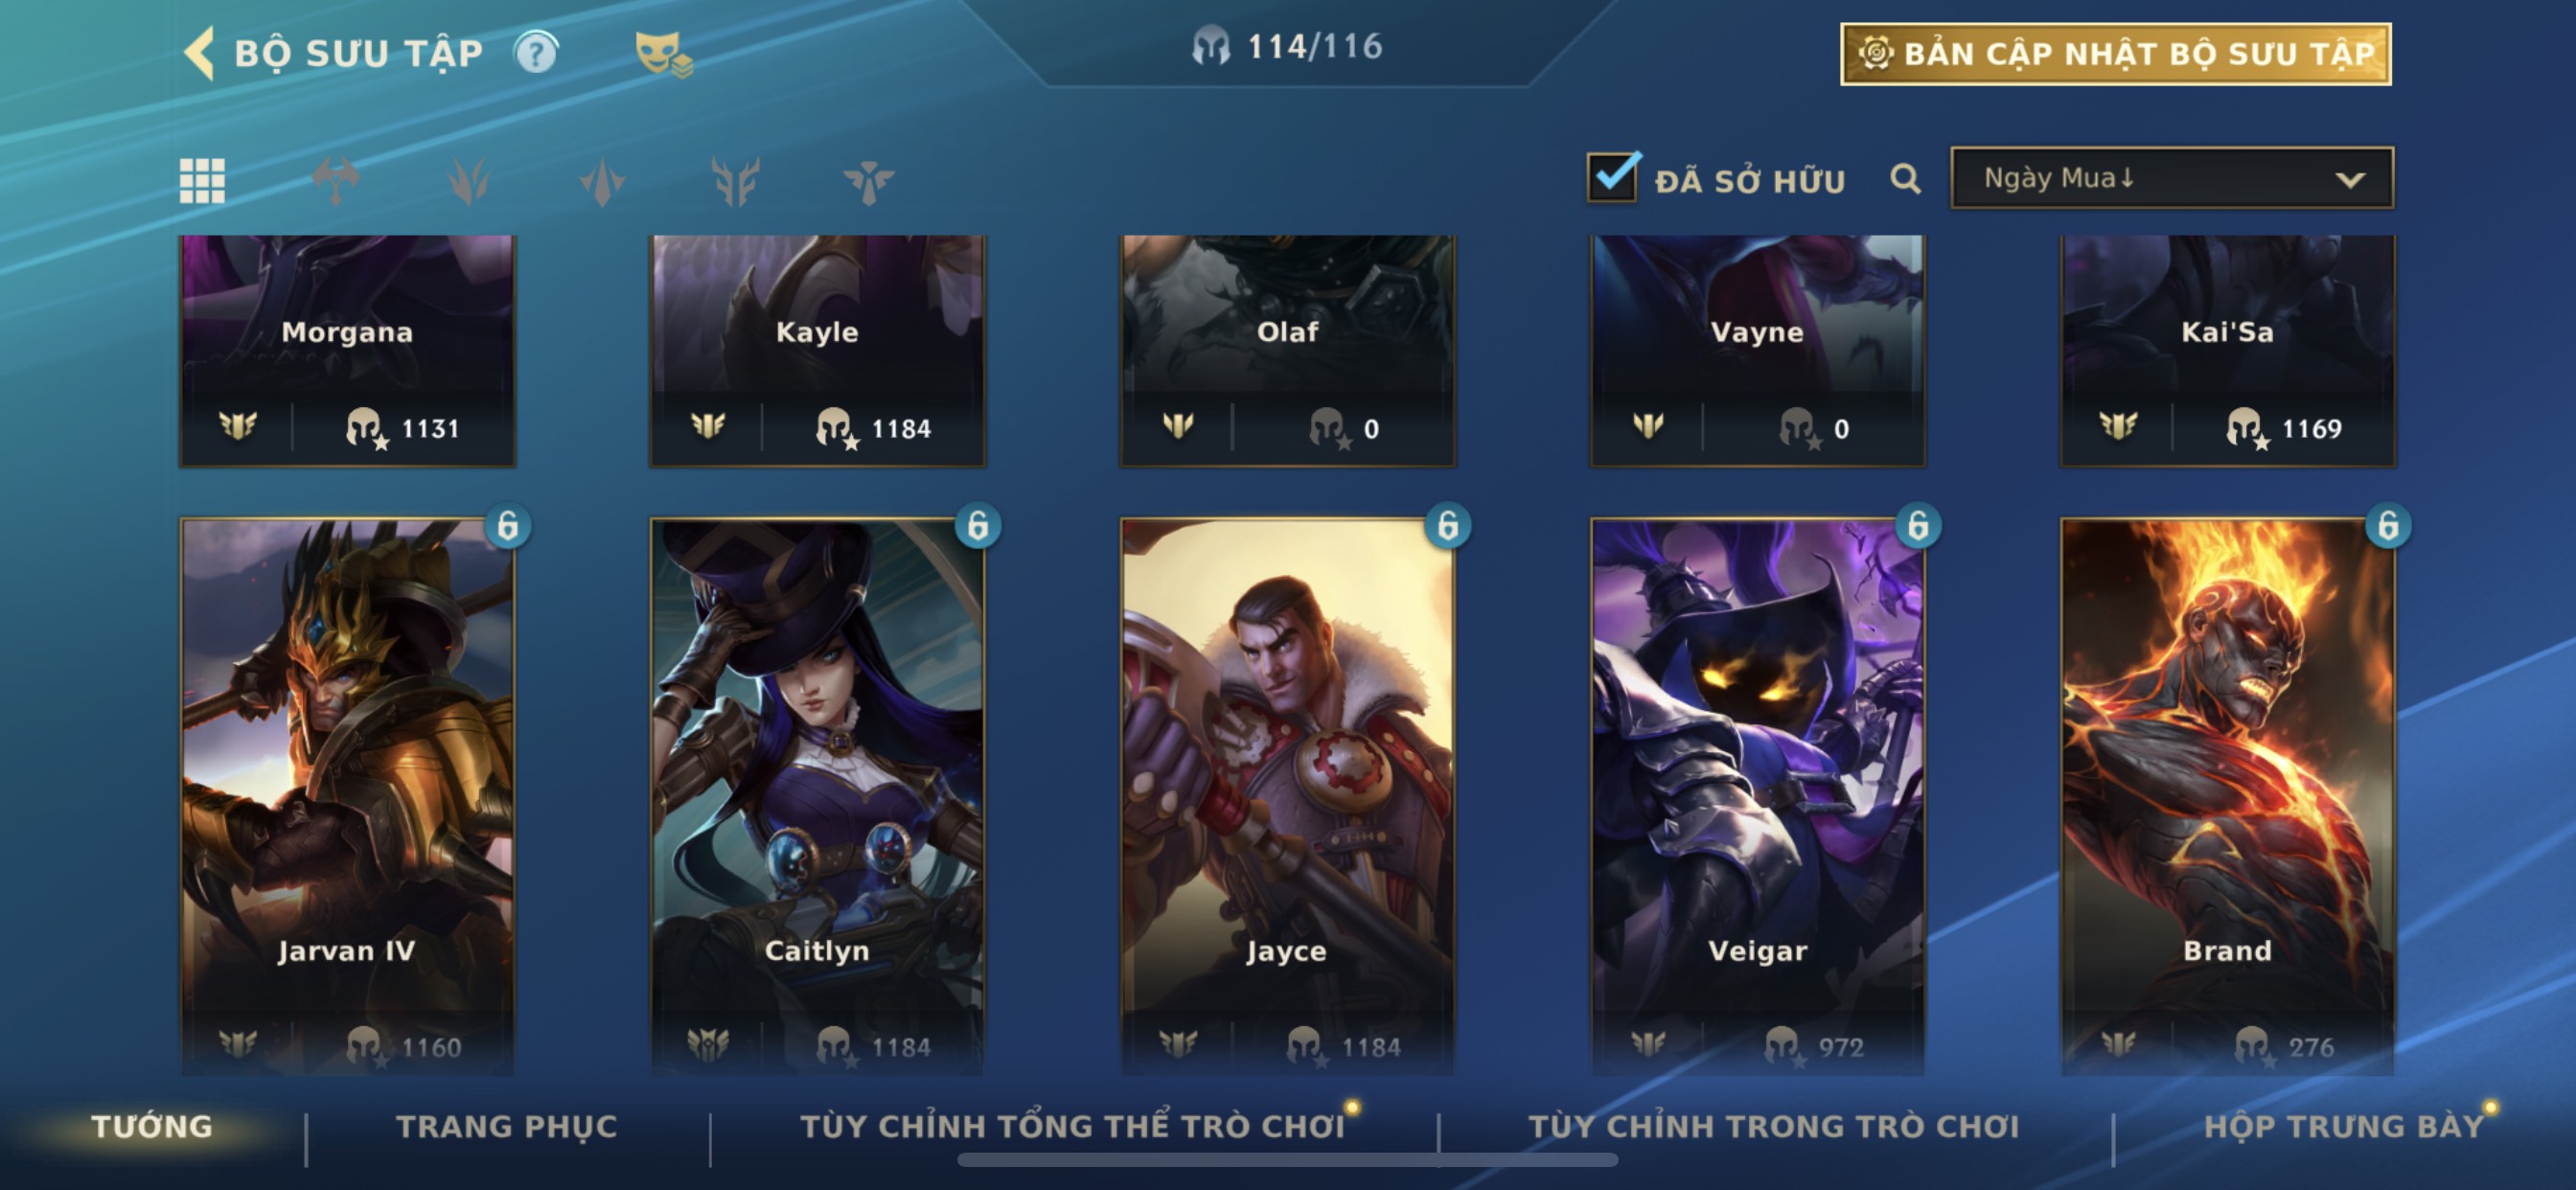Select the Veigar champion card
The image size is (2576, 1190).
pos(1758,796)
